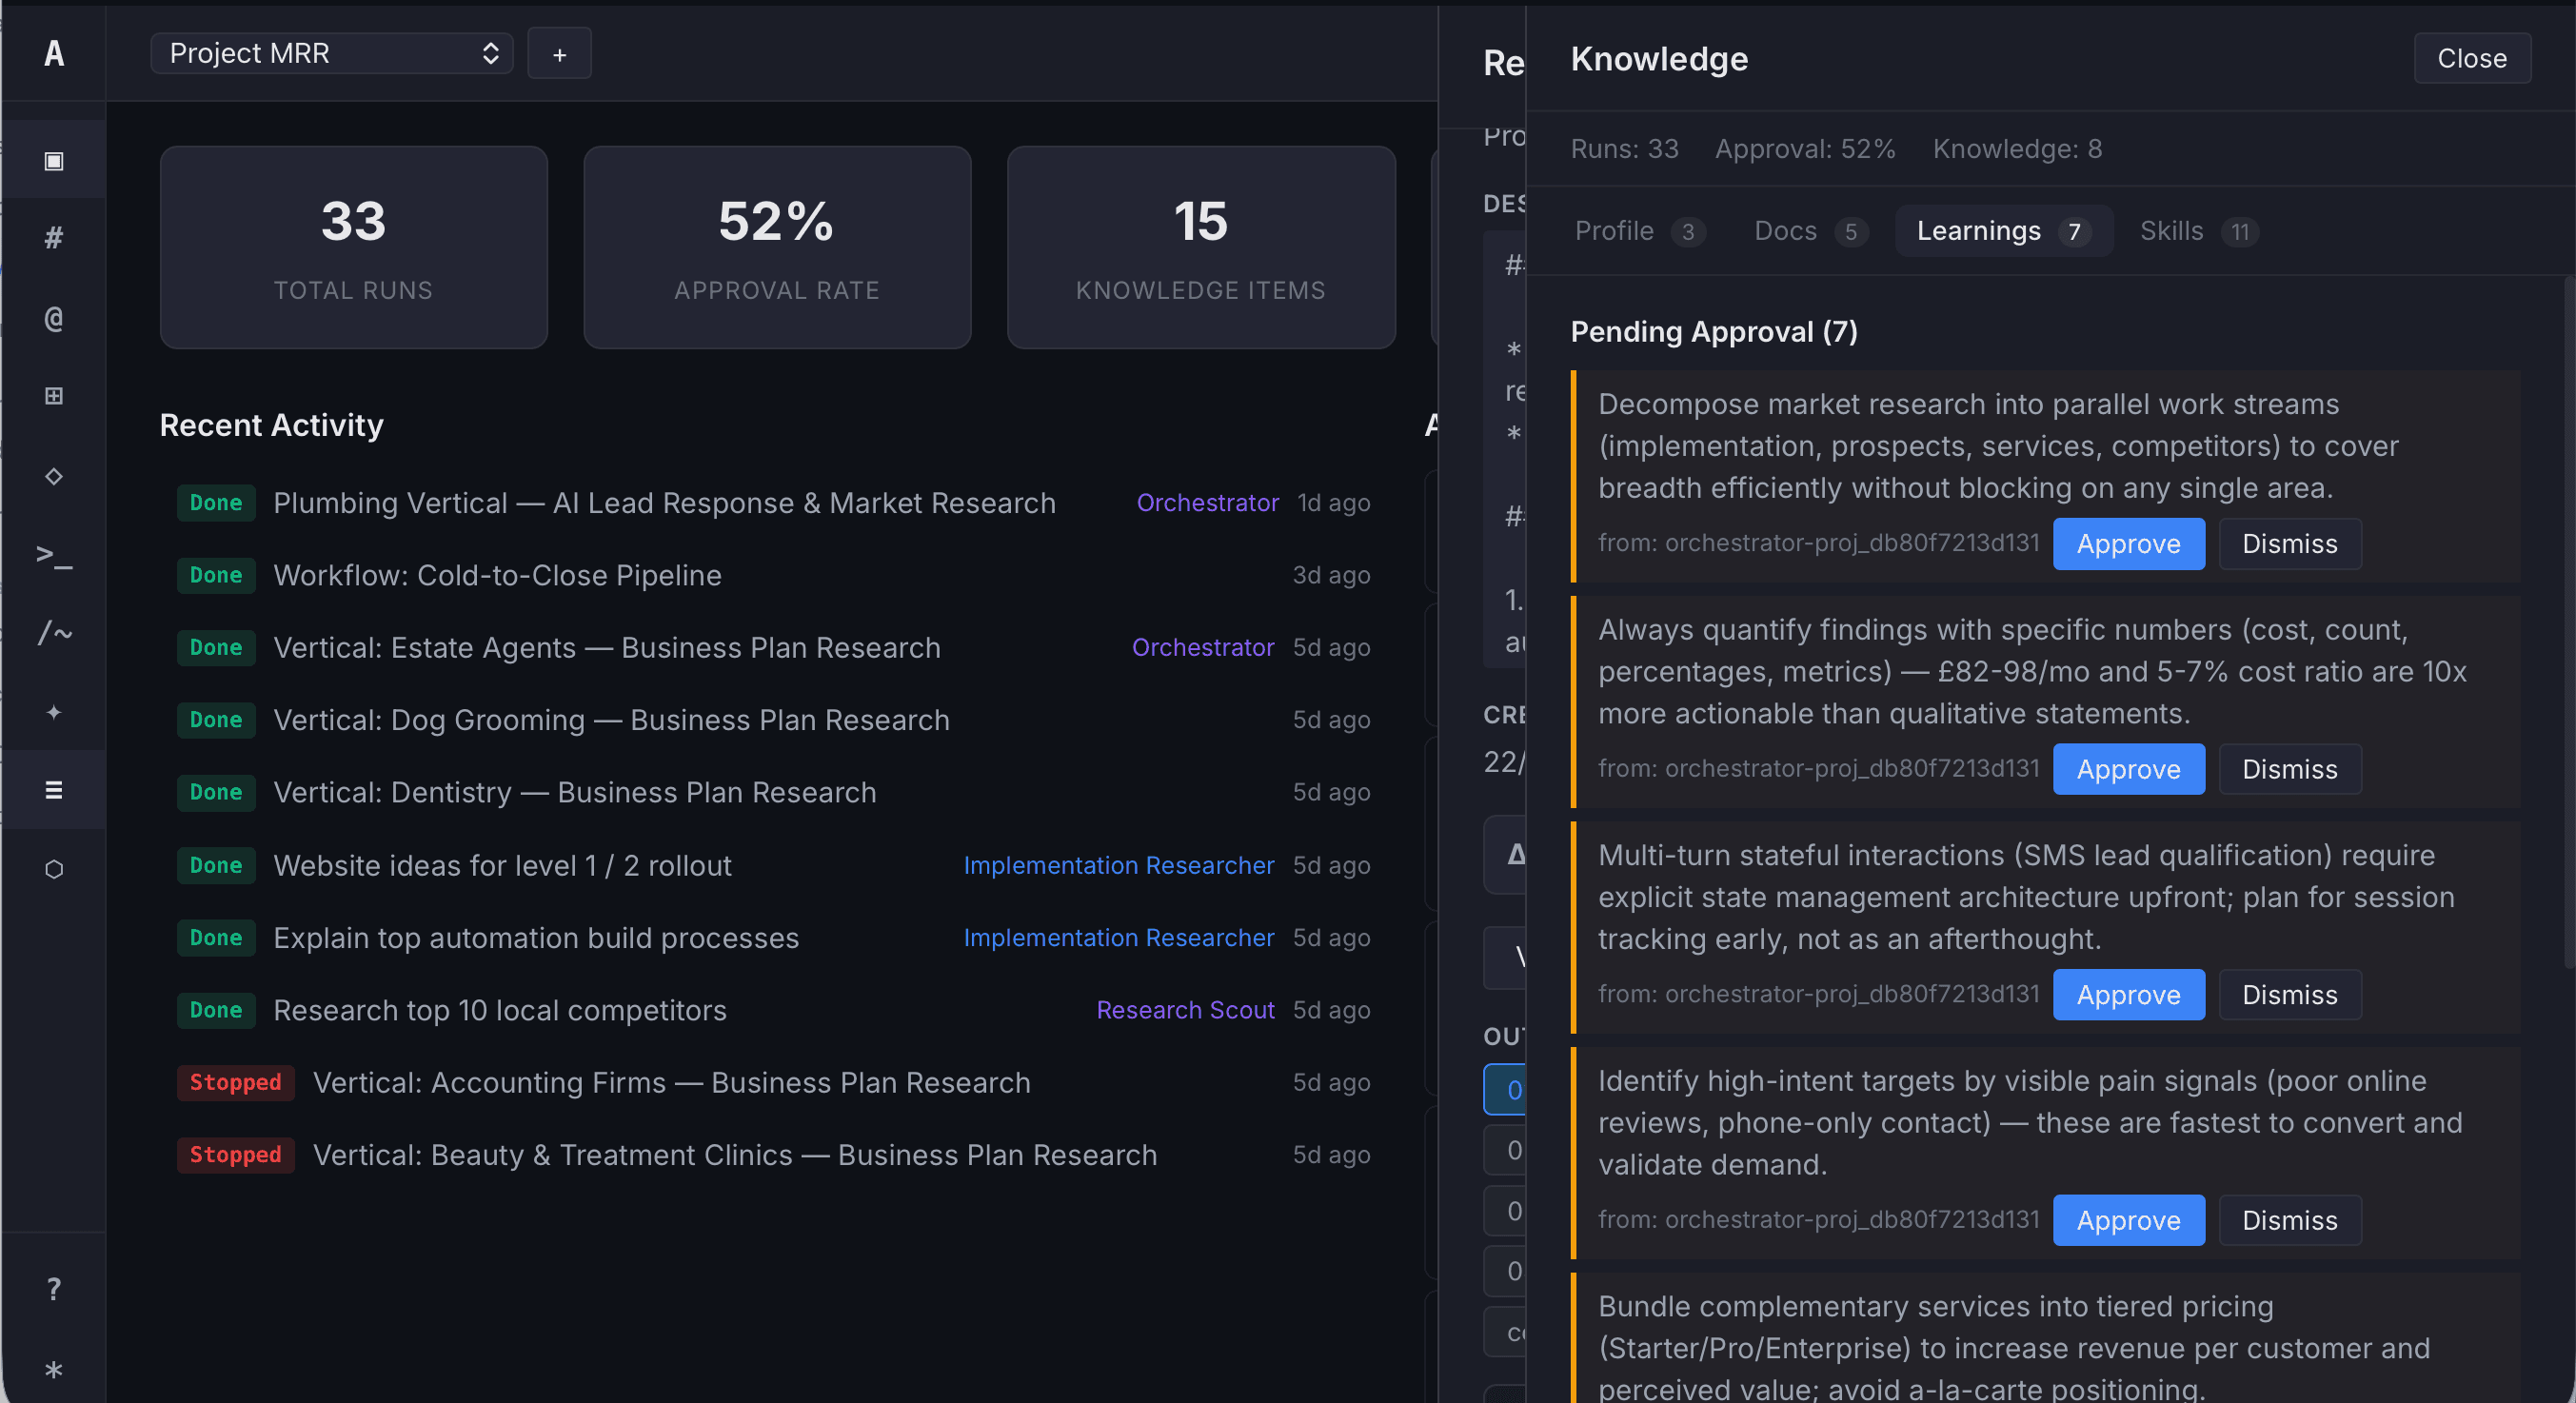Click the Orchestrator link on Estate Agents run
2576x1403 pixels.
pyautogui.click(x=1203, y=647)
